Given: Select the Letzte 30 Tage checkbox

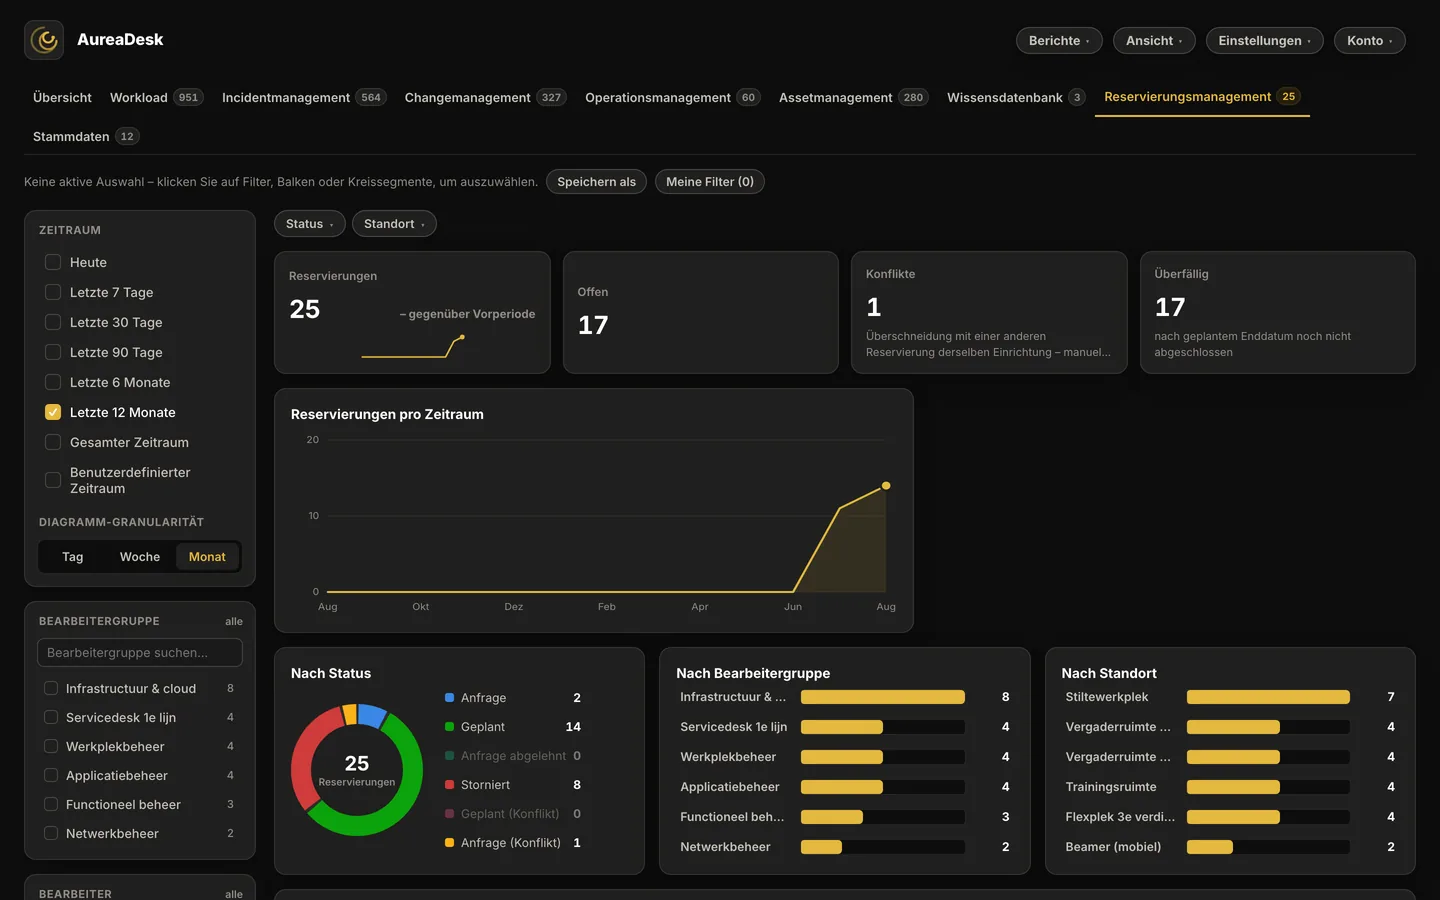Looking at the screenshot, I should point(53,322).
